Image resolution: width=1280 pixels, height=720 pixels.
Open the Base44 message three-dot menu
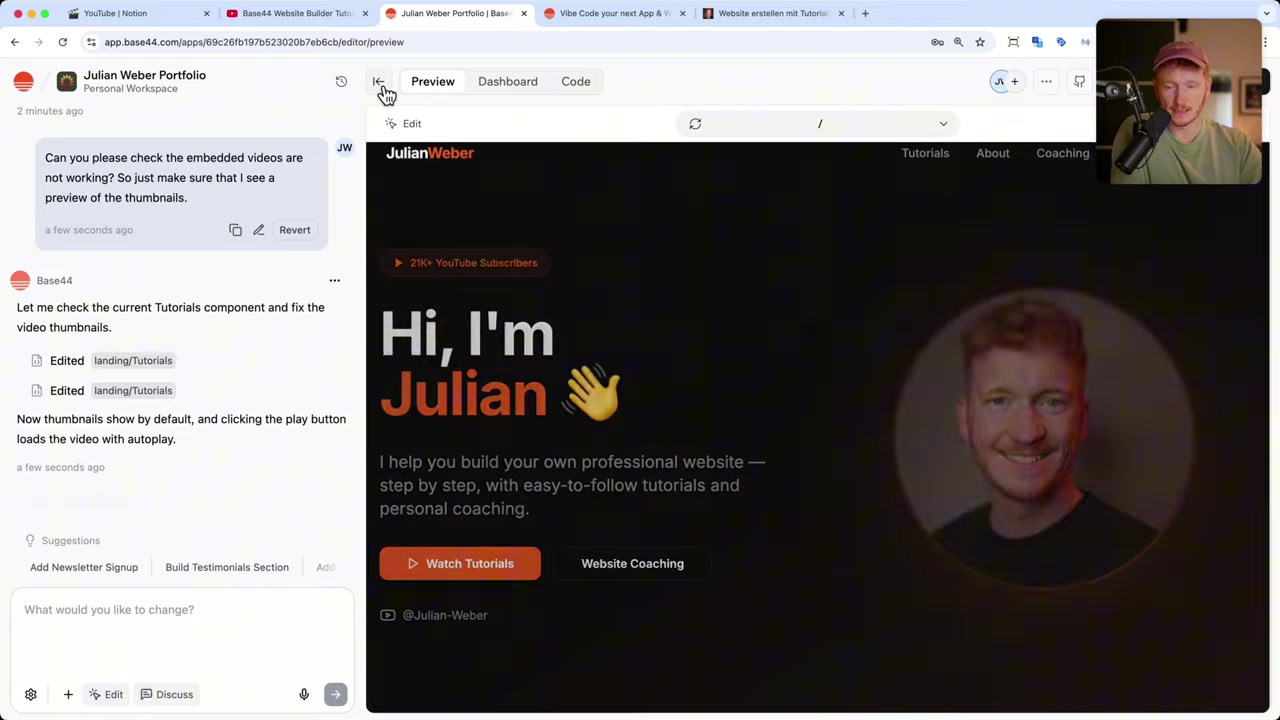pyautogui.click(x=335, y=281)
